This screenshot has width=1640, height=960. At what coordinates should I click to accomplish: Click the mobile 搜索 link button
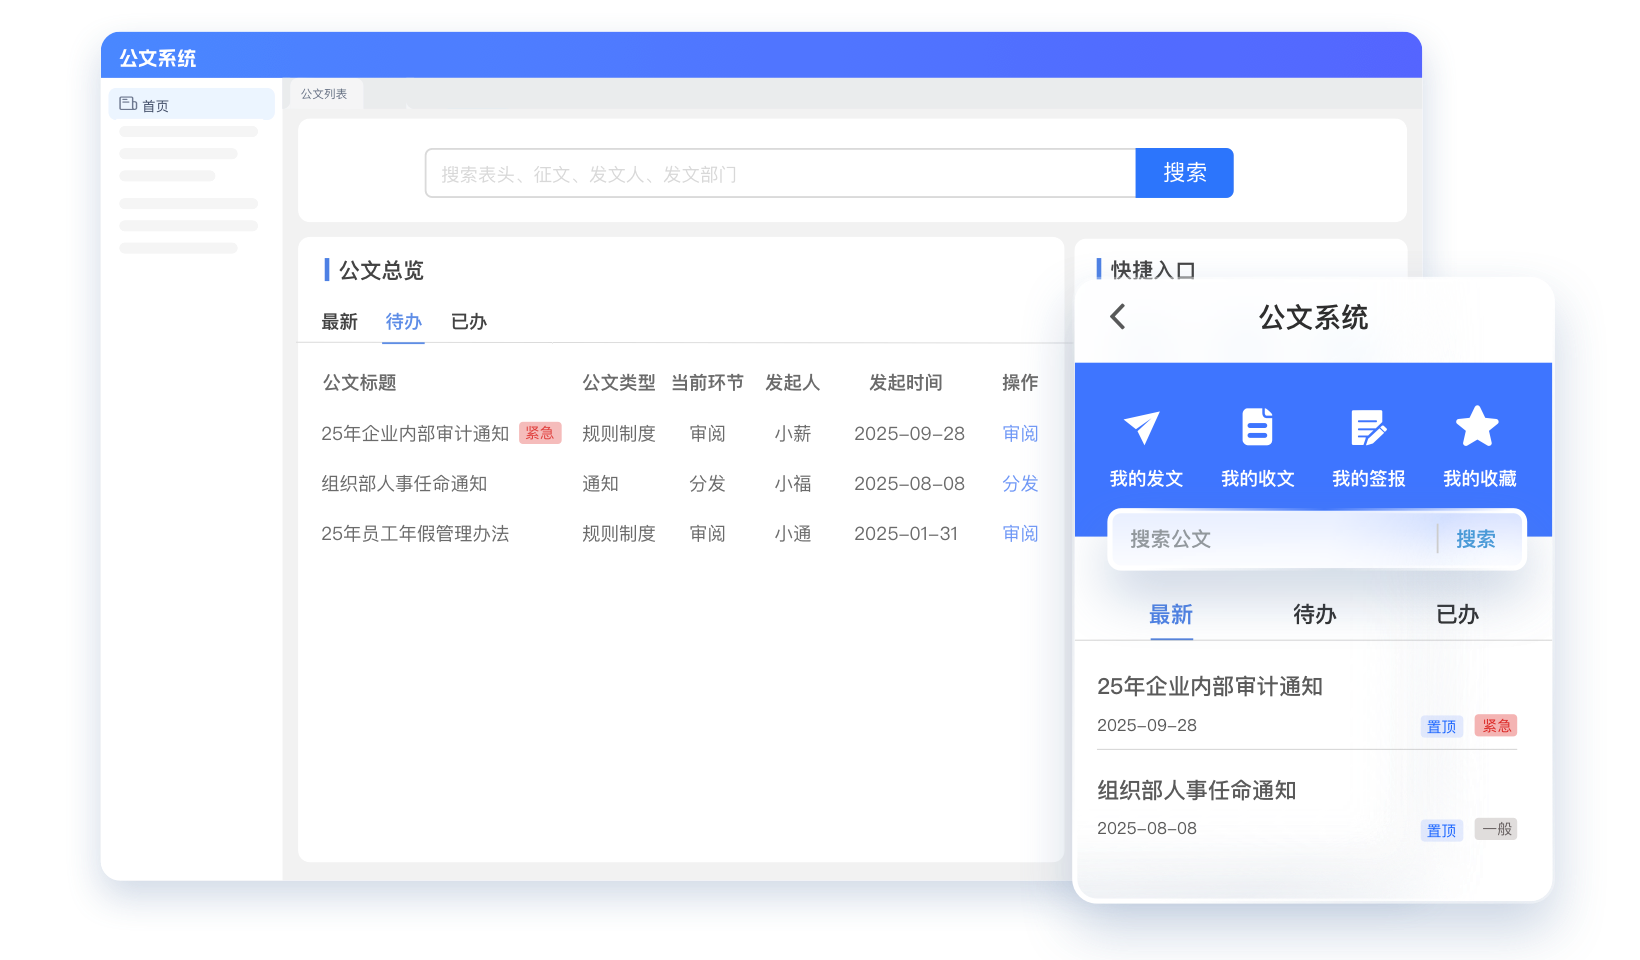pos(1475,539)
